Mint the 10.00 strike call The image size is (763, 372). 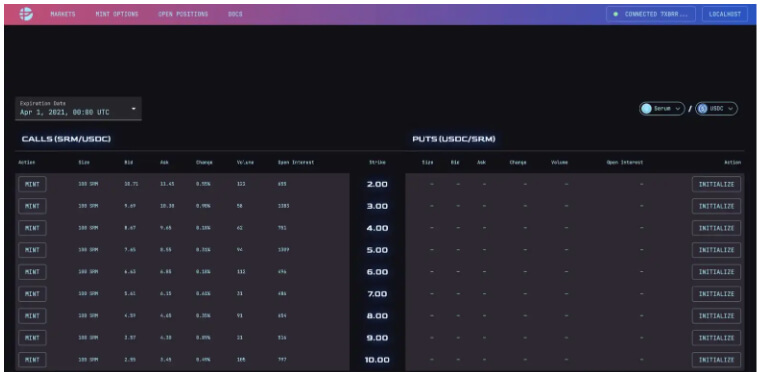32,359
